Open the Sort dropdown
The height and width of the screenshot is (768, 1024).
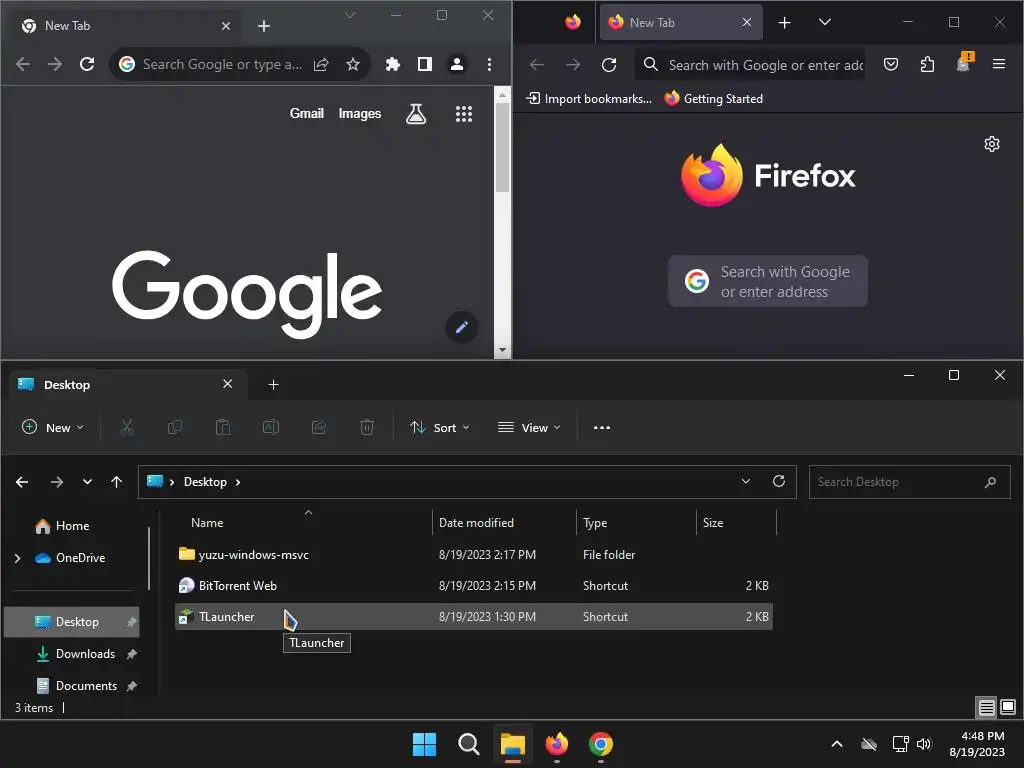pyautogui.click(x=440, y=428)
